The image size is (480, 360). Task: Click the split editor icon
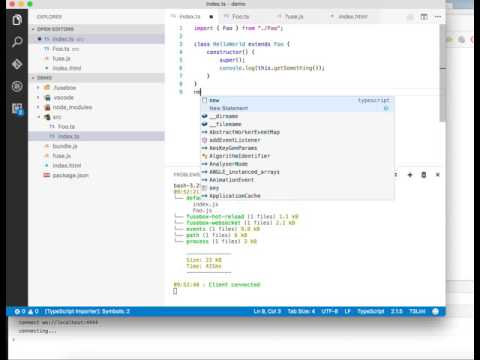click(424, 17)
